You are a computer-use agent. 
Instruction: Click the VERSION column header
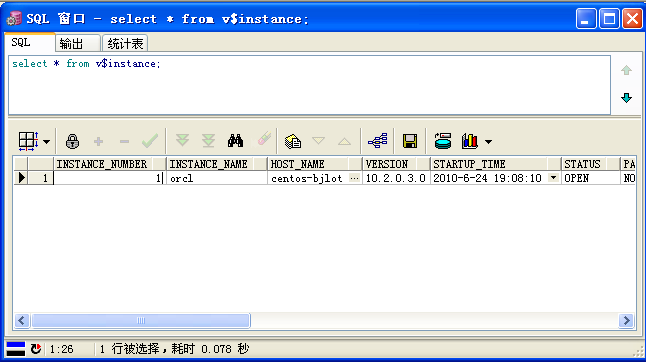pyautogui.click(x=396, y=164)
